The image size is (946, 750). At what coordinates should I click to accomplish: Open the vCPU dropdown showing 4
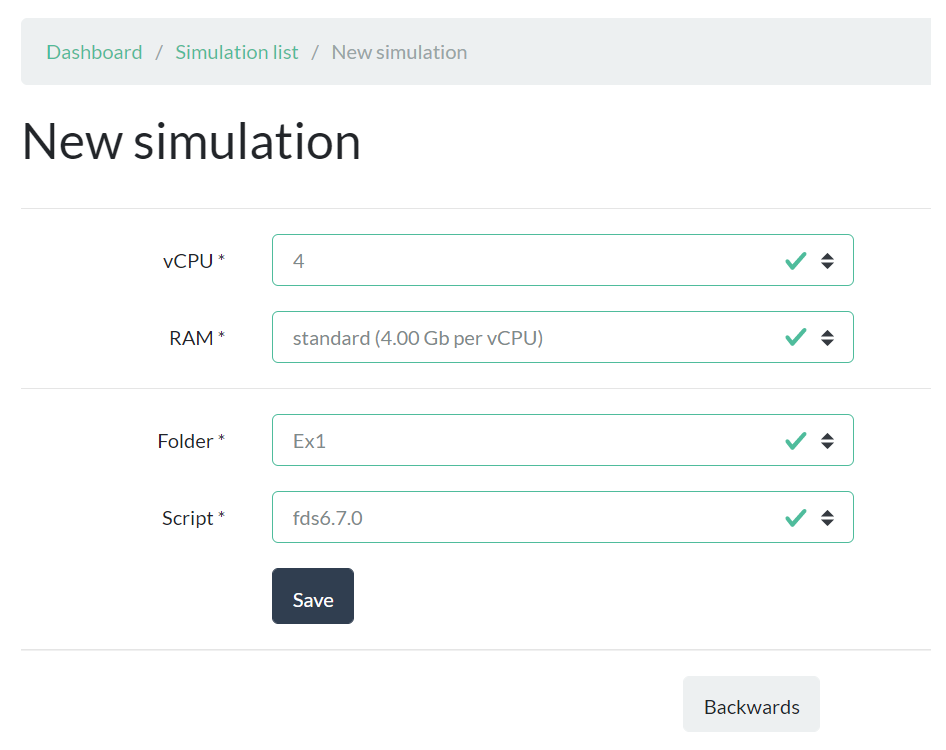click(x=562, y=260)
